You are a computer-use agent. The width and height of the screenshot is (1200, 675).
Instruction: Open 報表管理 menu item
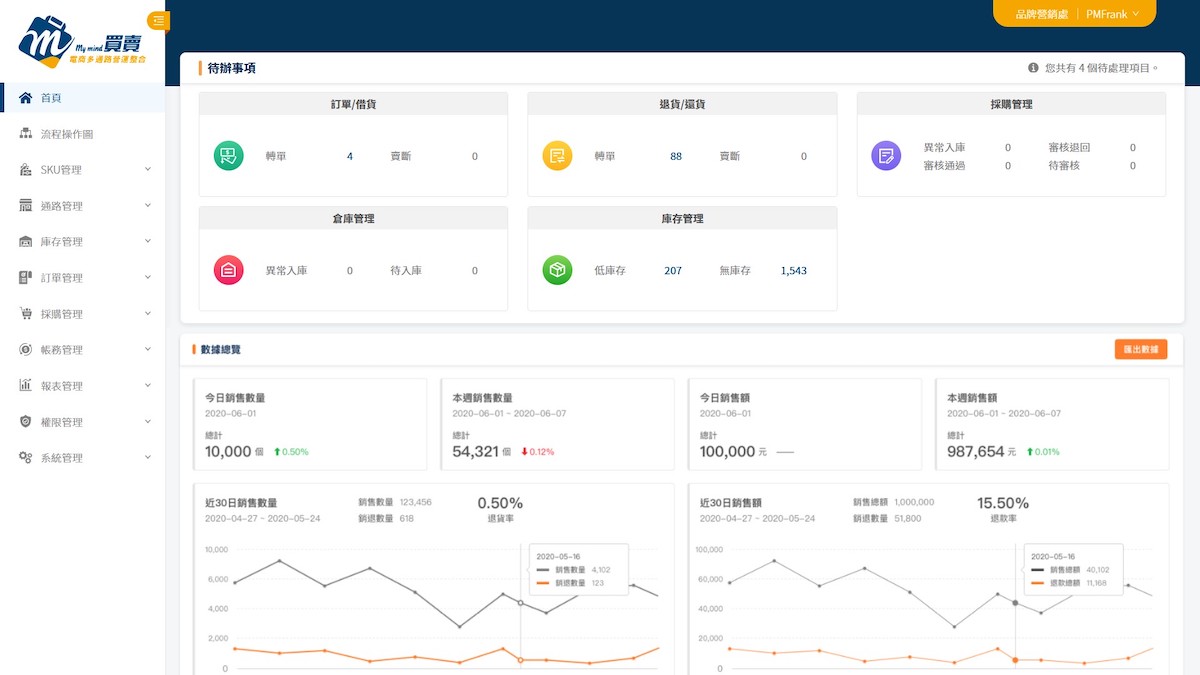click(82, 386)
